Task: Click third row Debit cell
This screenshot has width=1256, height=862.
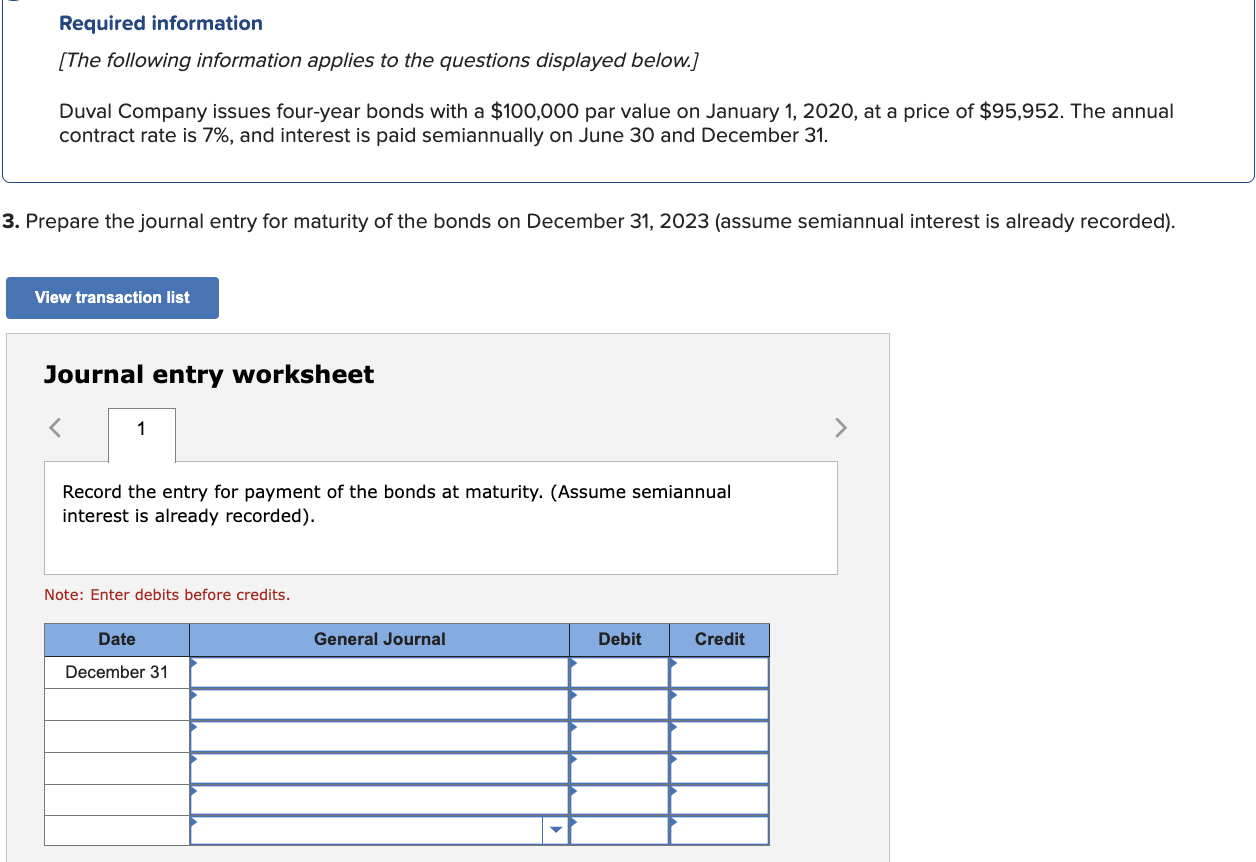Action: click(x=619, y=736)
